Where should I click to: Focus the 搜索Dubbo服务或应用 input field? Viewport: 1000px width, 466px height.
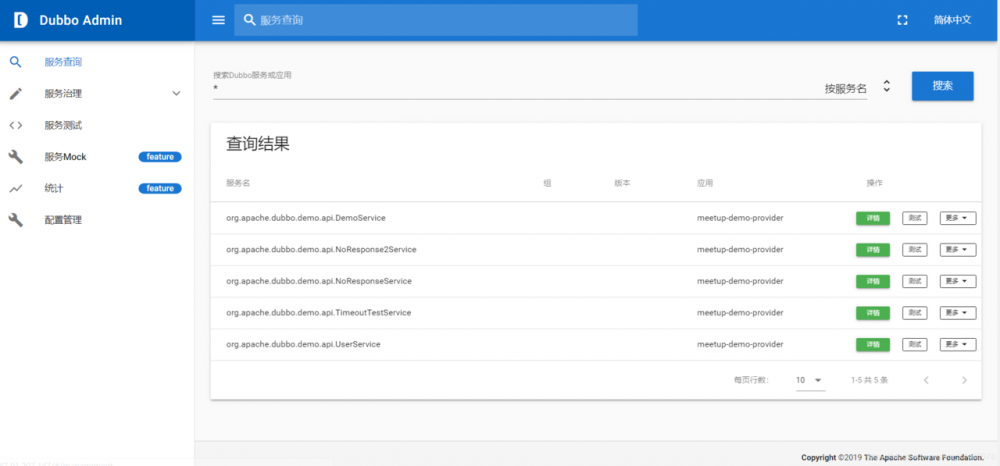coord(517,89)
